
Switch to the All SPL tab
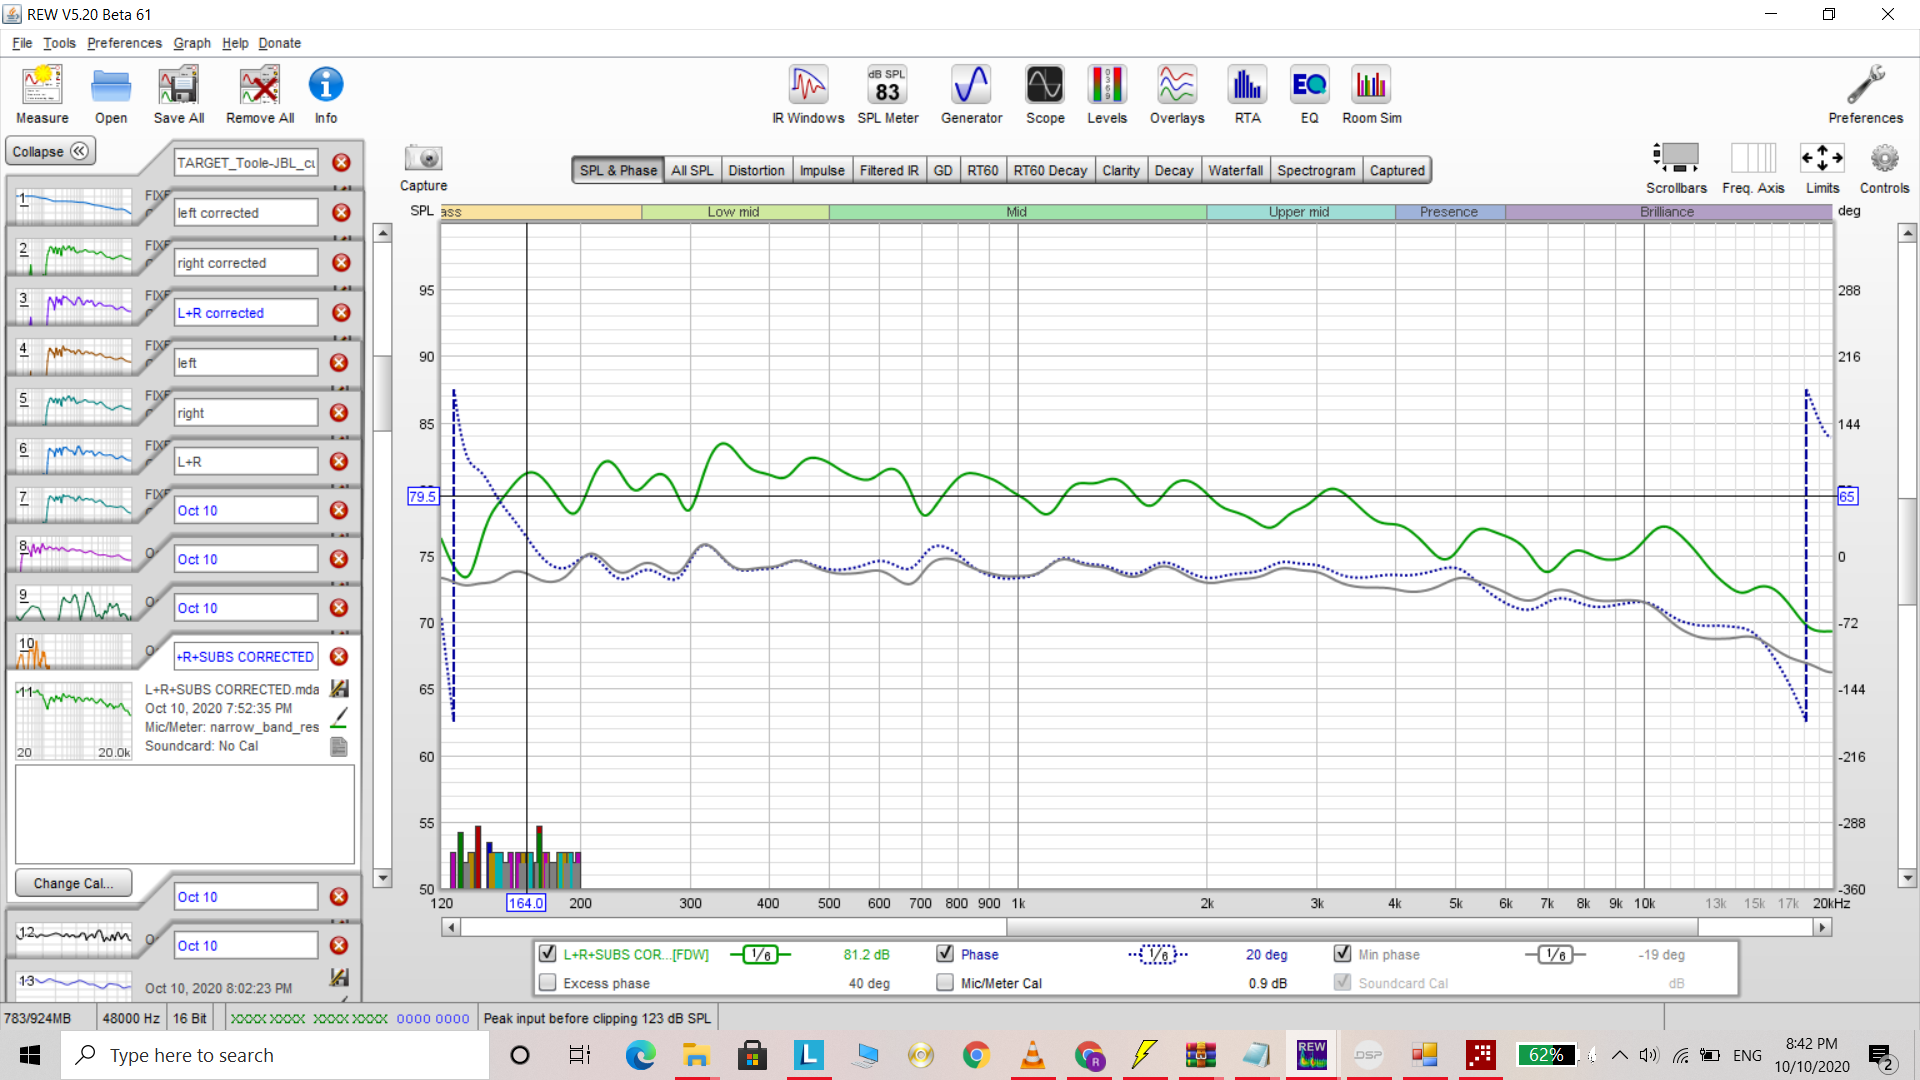click(692, 170)
